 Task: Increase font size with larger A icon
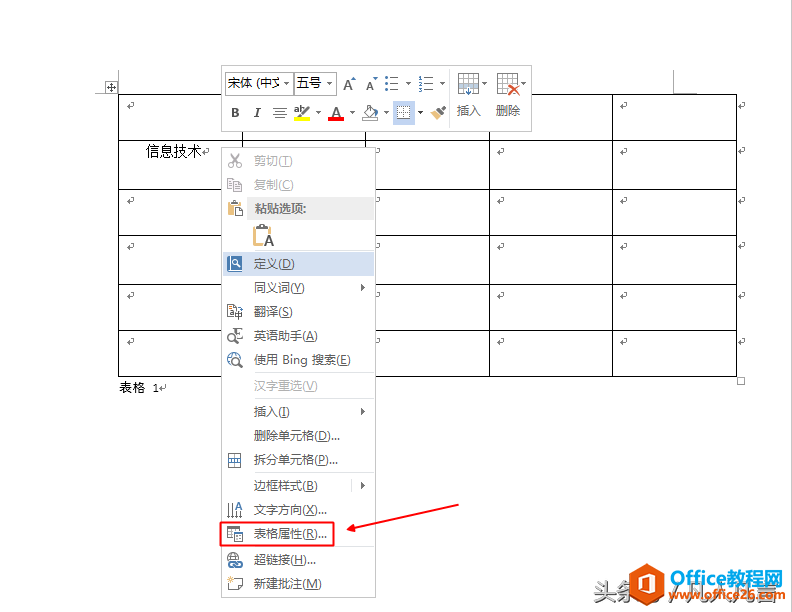pyautogui.click(x=349, y=84)
